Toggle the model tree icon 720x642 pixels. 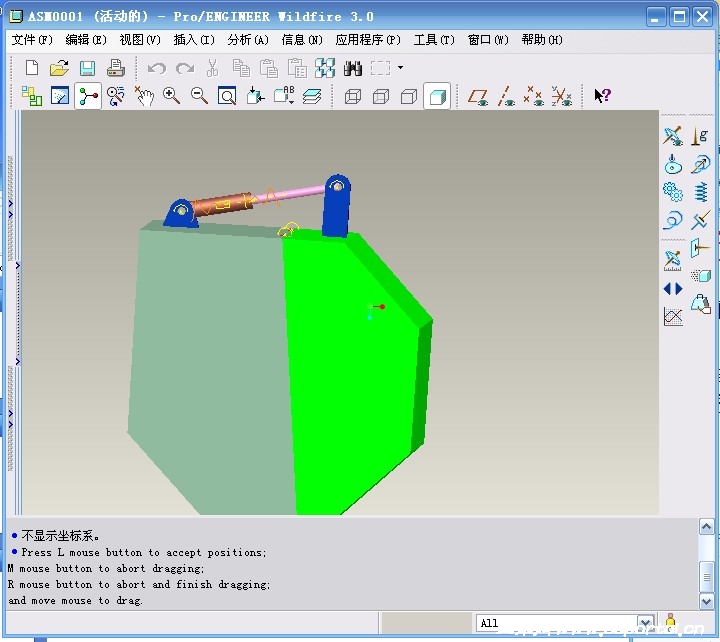point(32,96)
